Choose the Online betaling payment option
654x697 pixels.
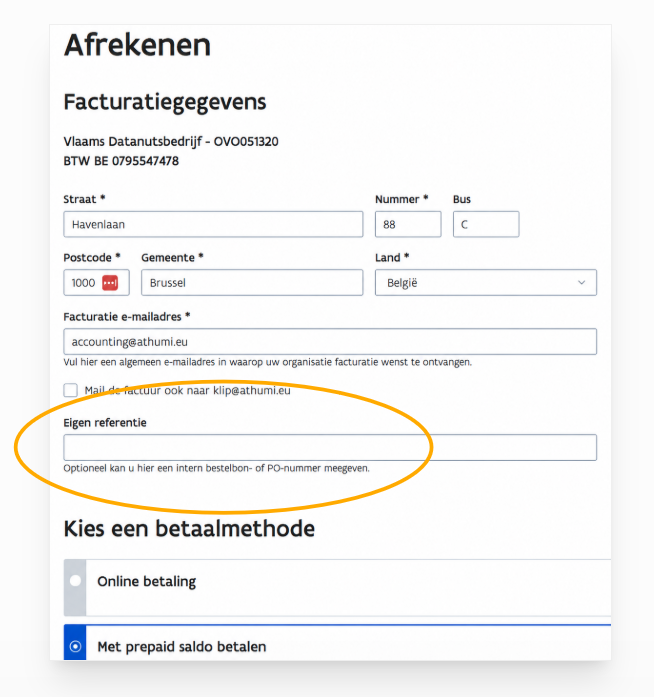click(x=337, y=587)
